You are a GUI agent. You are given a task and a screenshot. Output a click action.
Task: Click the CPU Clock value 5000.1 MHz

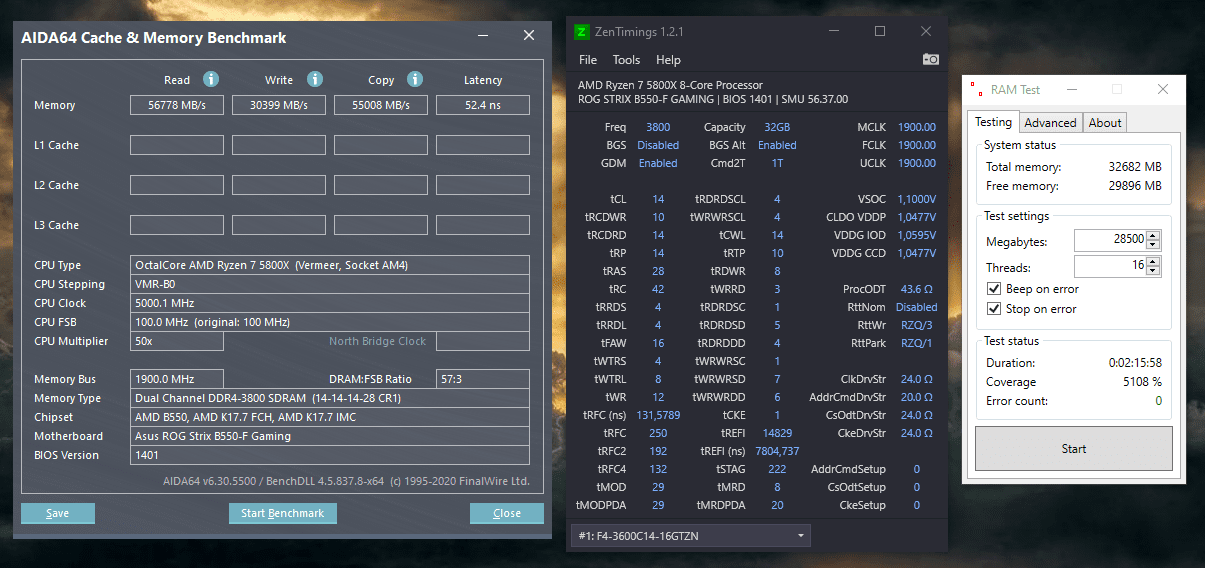(330, 303)
